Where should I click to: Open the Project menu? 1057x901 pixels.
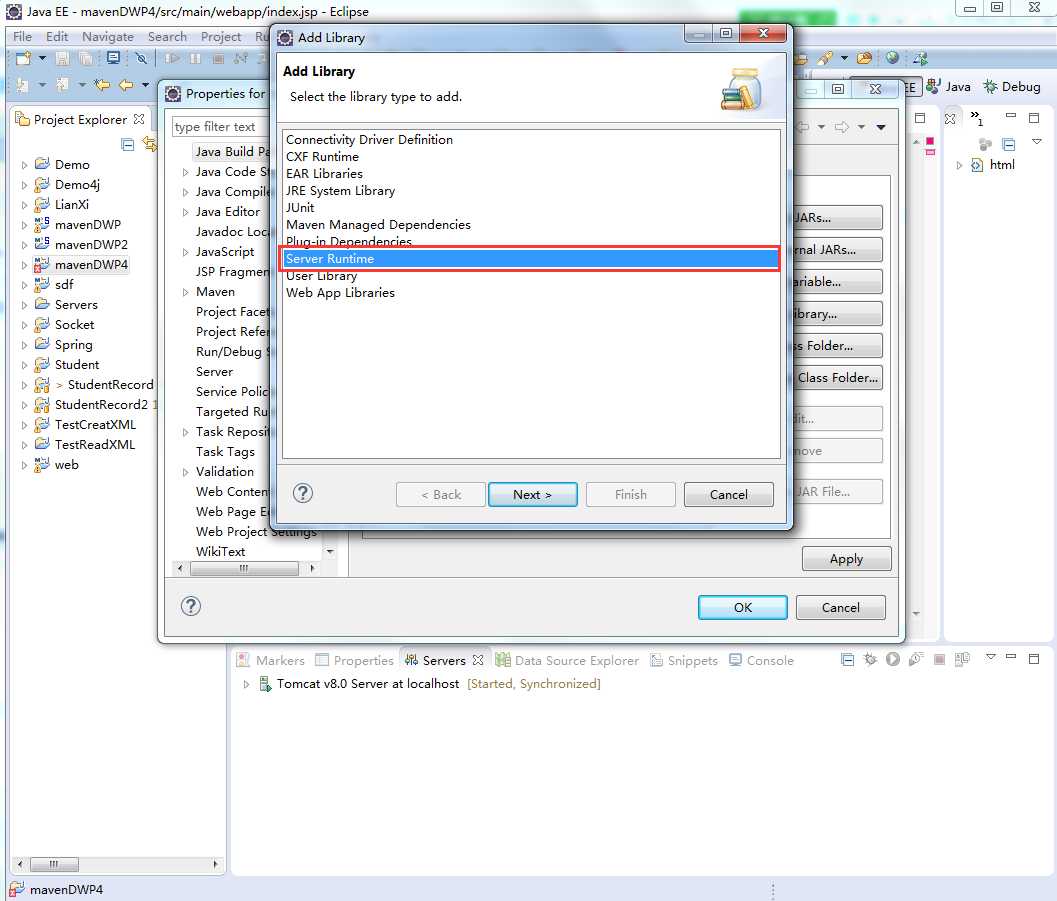pos(220,36)
